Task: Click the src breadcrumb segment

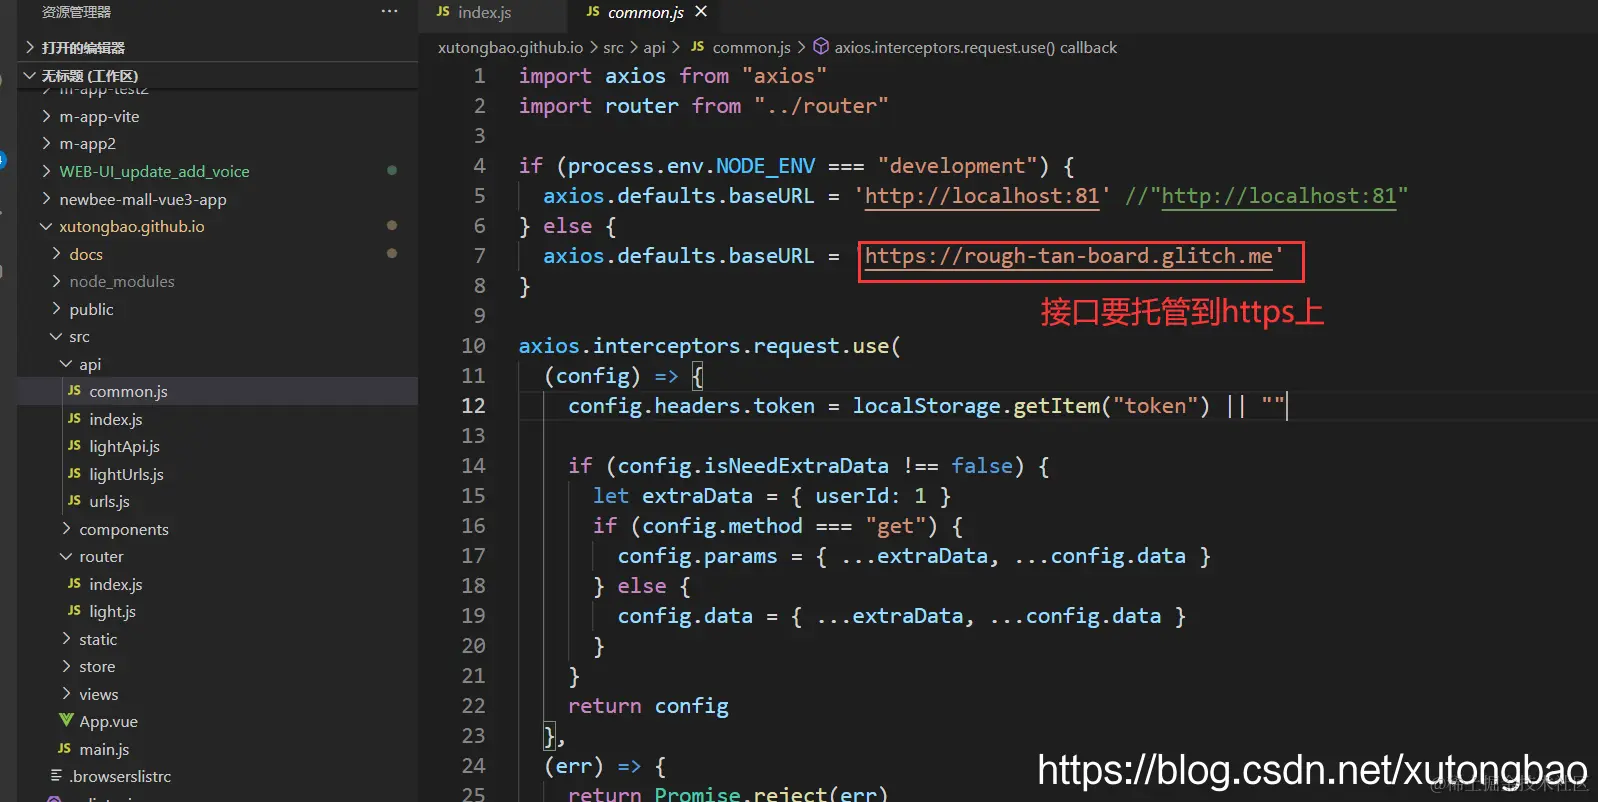Action: [x=613, y=47]
